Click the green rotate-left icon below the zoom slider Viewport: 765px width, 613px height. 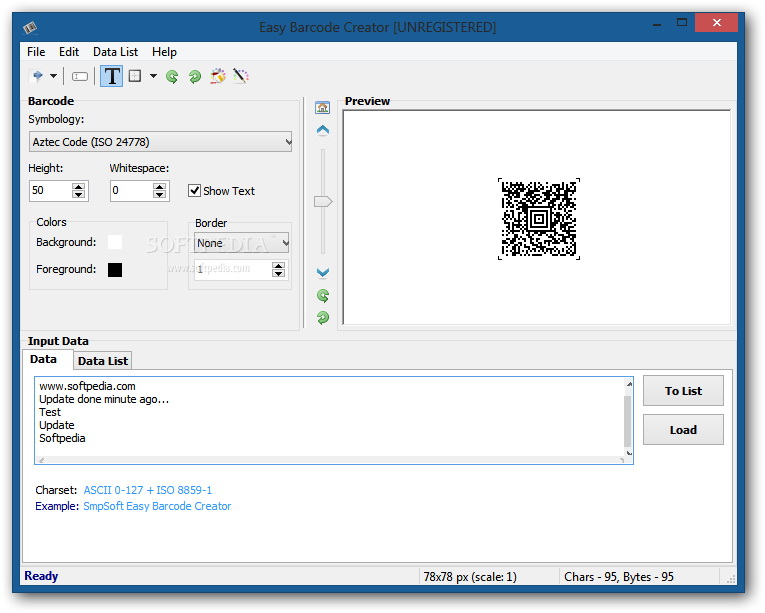tap(323, 295)
